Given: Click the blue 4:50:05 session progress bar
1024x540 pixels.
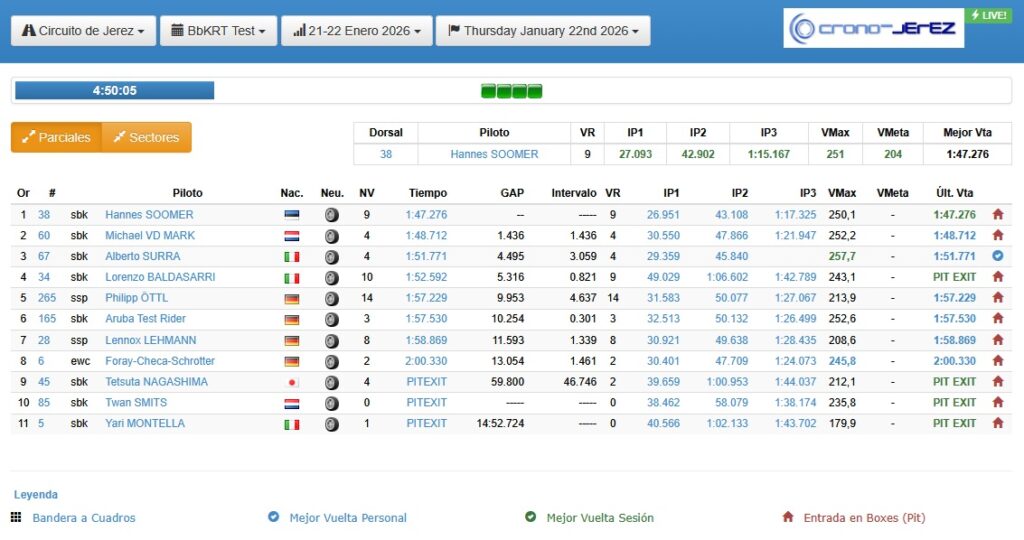Looking at the screenshot, I should tap(114, 91).
